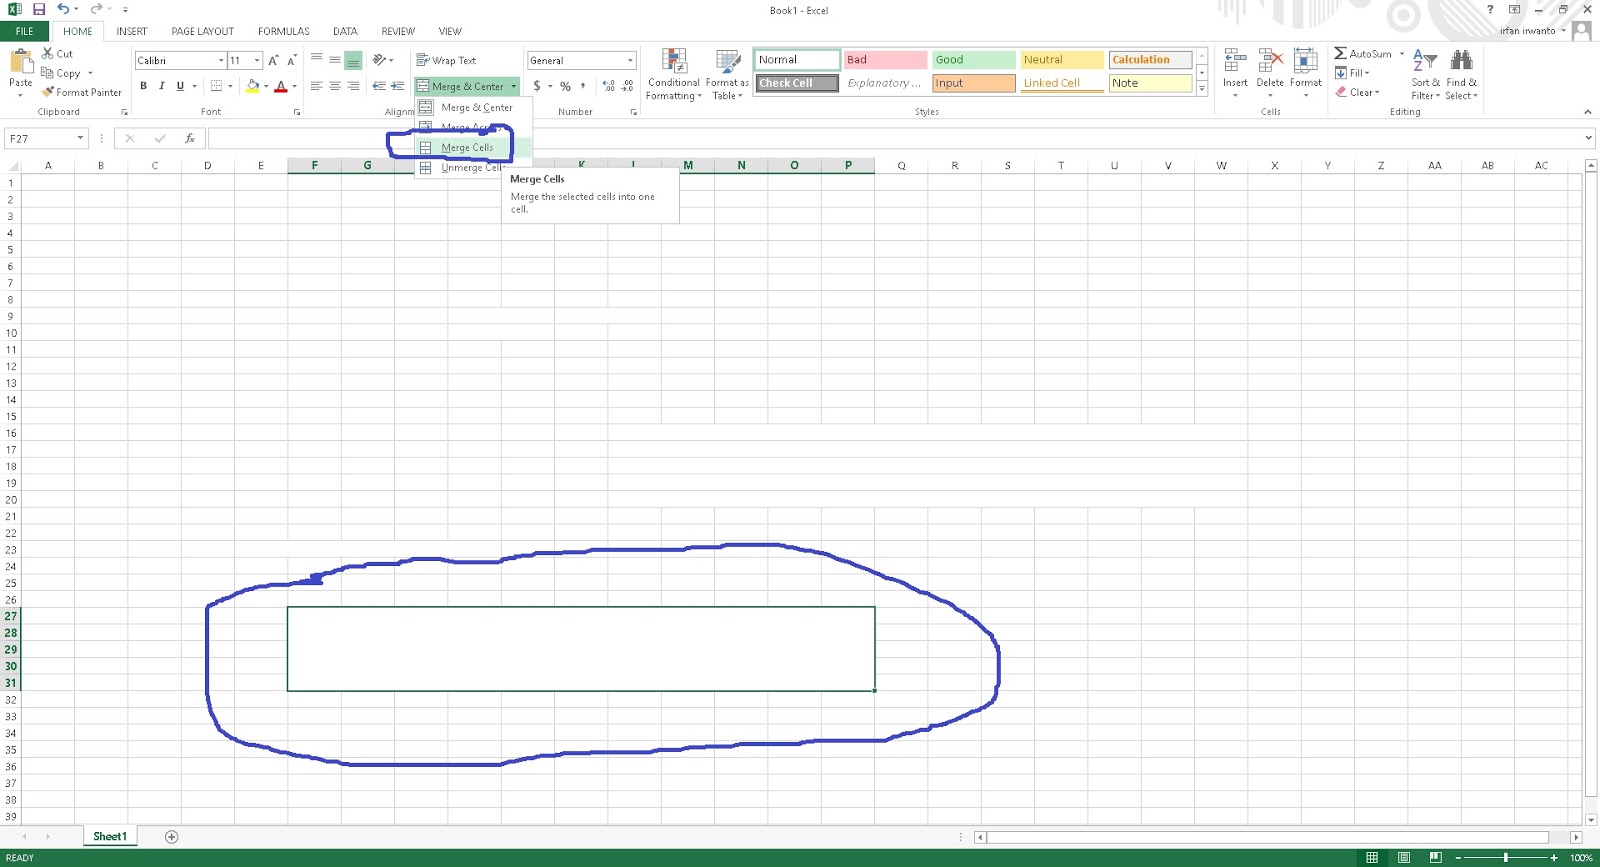Toggle Bottom Align vertical alignment
Viewport: 1600px width, 867px height.
tap(353, 61)
